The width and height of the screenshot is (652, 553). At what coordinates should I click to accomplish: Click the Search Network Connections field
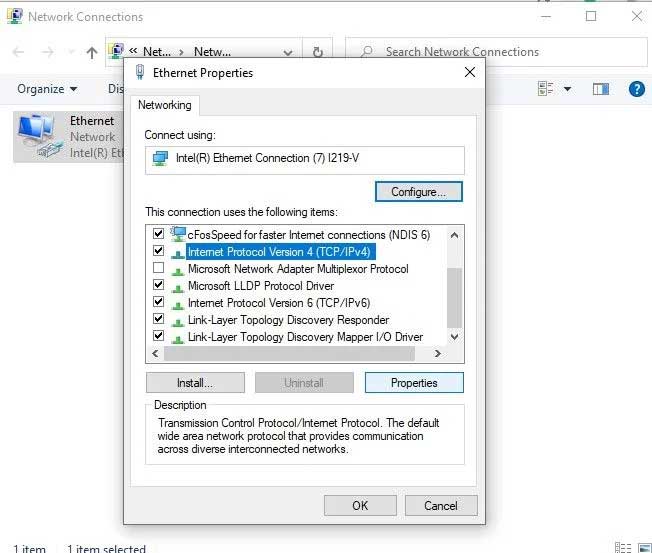(x=496, y=52)
